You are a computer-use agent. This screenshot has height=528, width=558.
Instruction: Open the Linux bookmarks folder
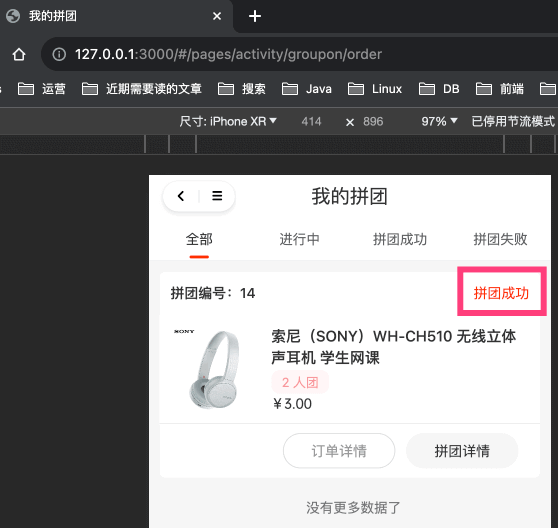(x=375, y=89)
